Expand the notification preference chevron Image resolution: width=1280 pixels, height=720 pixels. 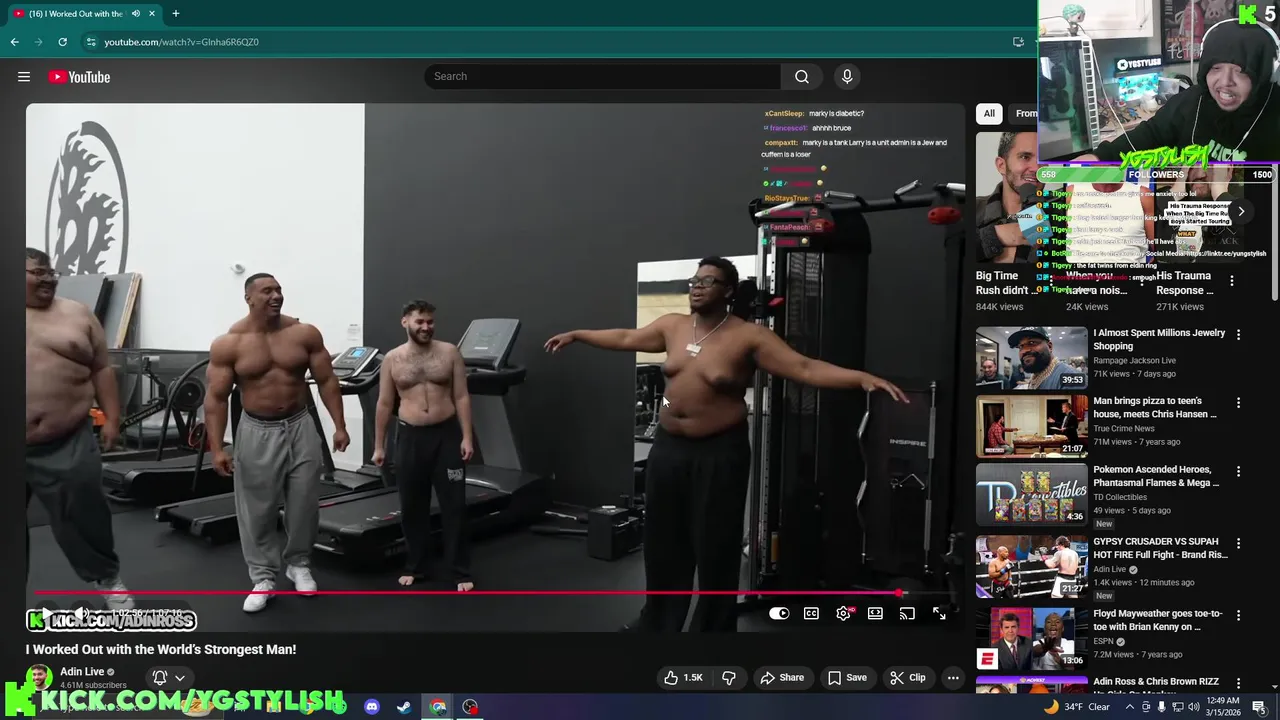coord(180,678)
